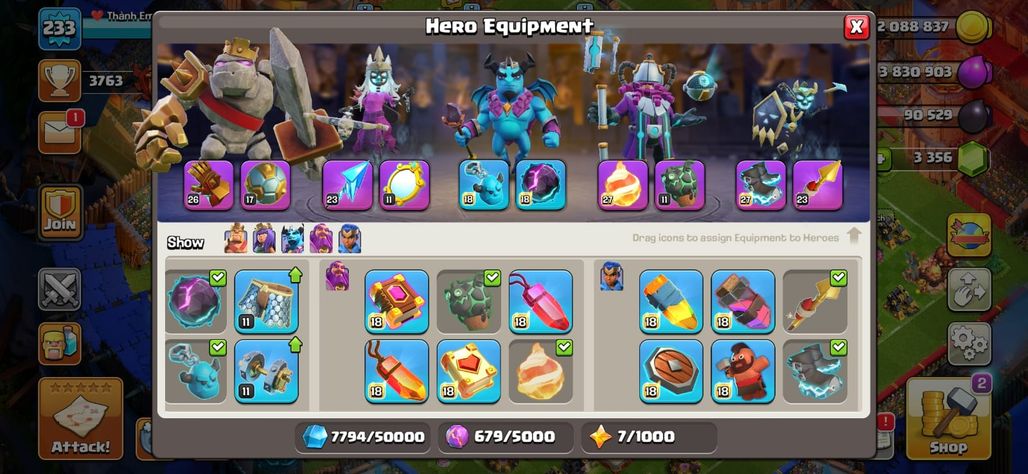
Task: Tap the Frozen Arrow equipment slot
Action: (x=347, y=185)
